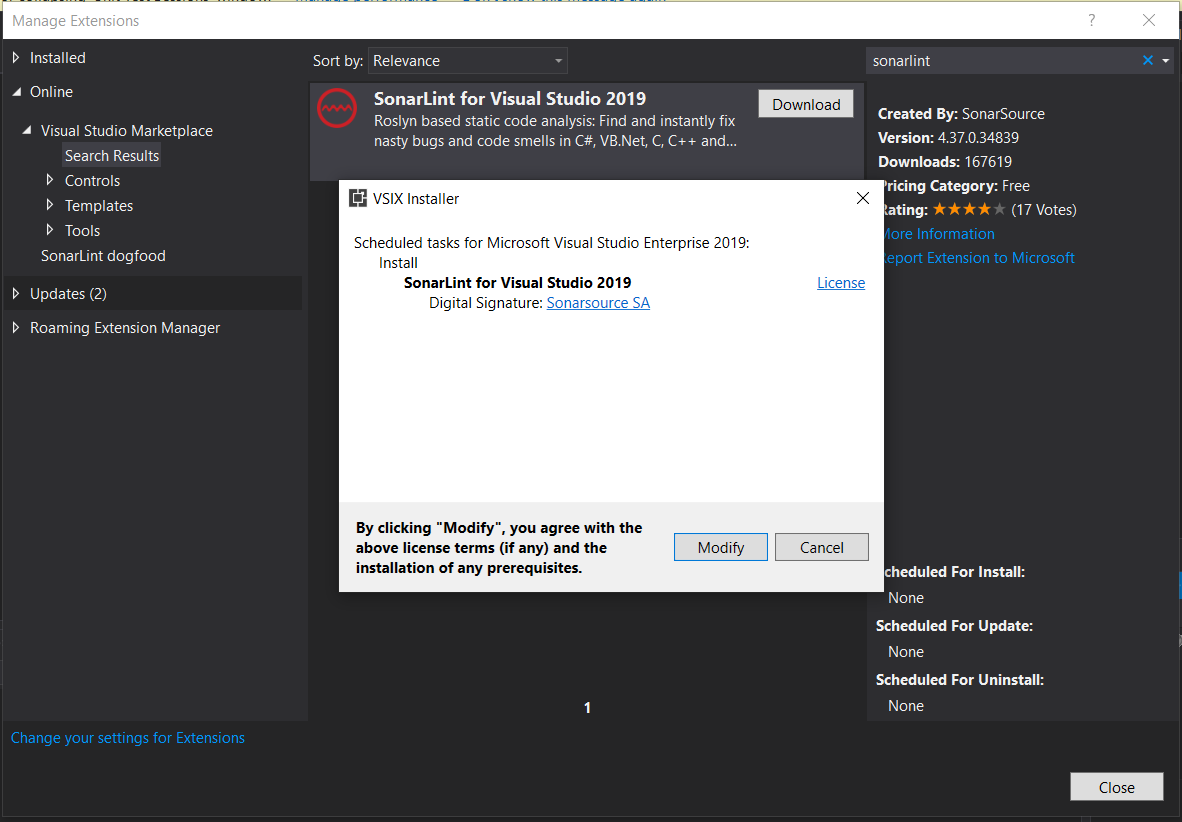Viewport: 1182px width, 822px height.
Task: Open the search options dropdown arrow
Action: coord(1165,60)
